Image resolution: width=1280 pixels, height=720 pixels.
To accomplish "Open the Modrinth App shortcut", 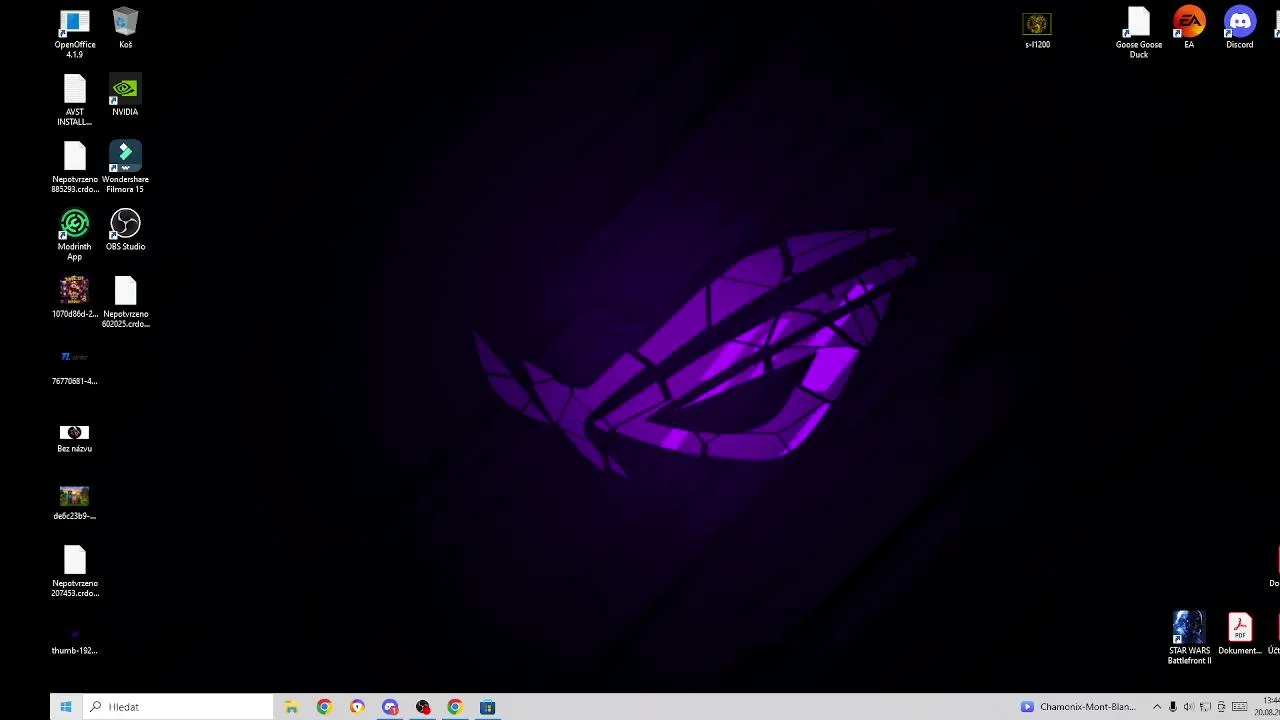I will (x=75, y=235).
